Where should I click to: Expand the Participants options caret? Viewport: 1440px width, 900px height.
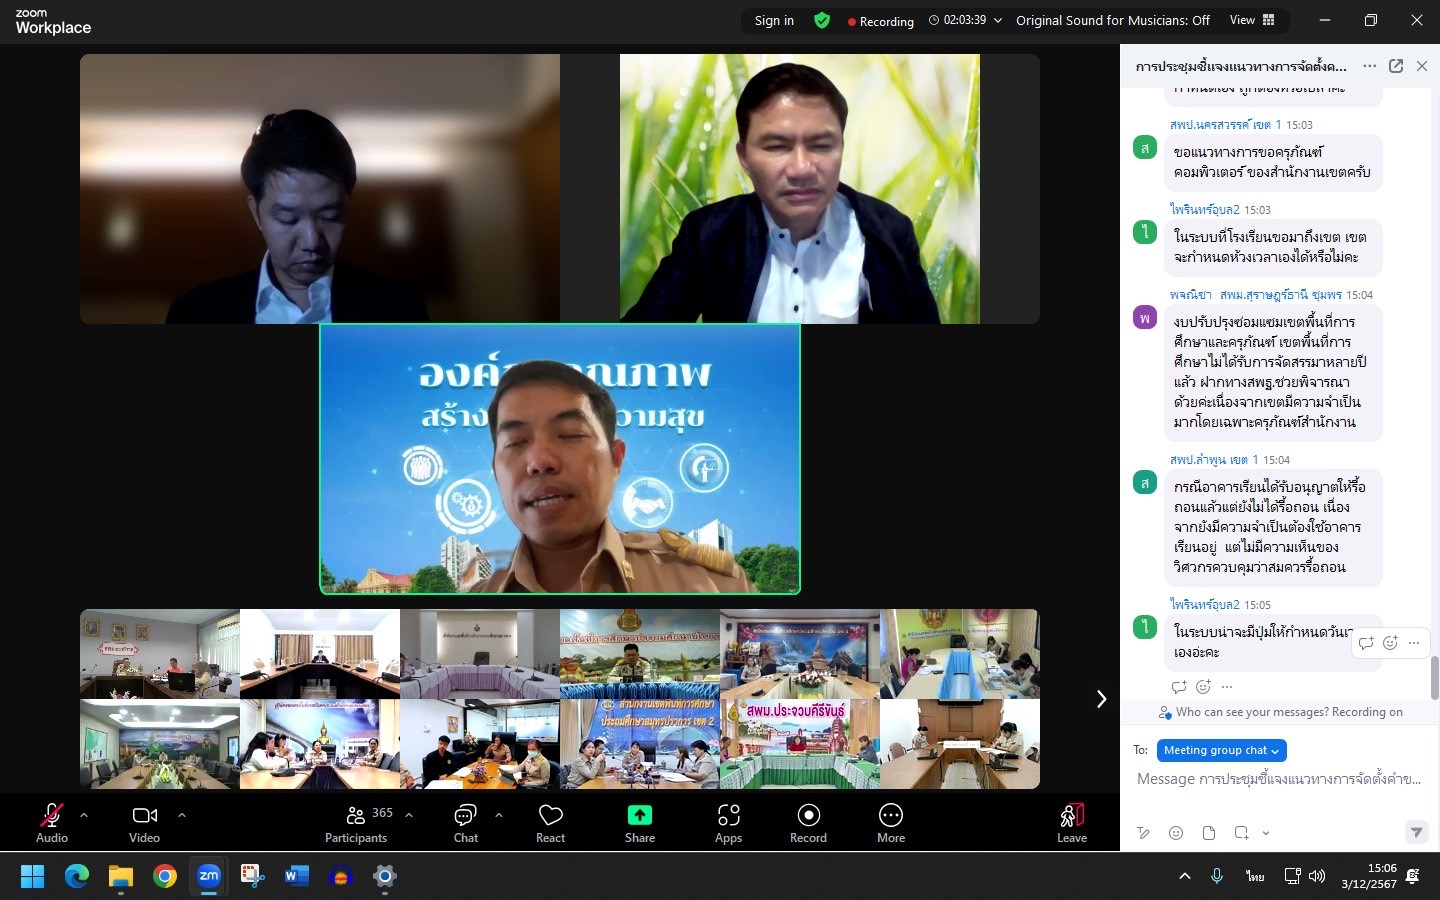click(409, 815)
